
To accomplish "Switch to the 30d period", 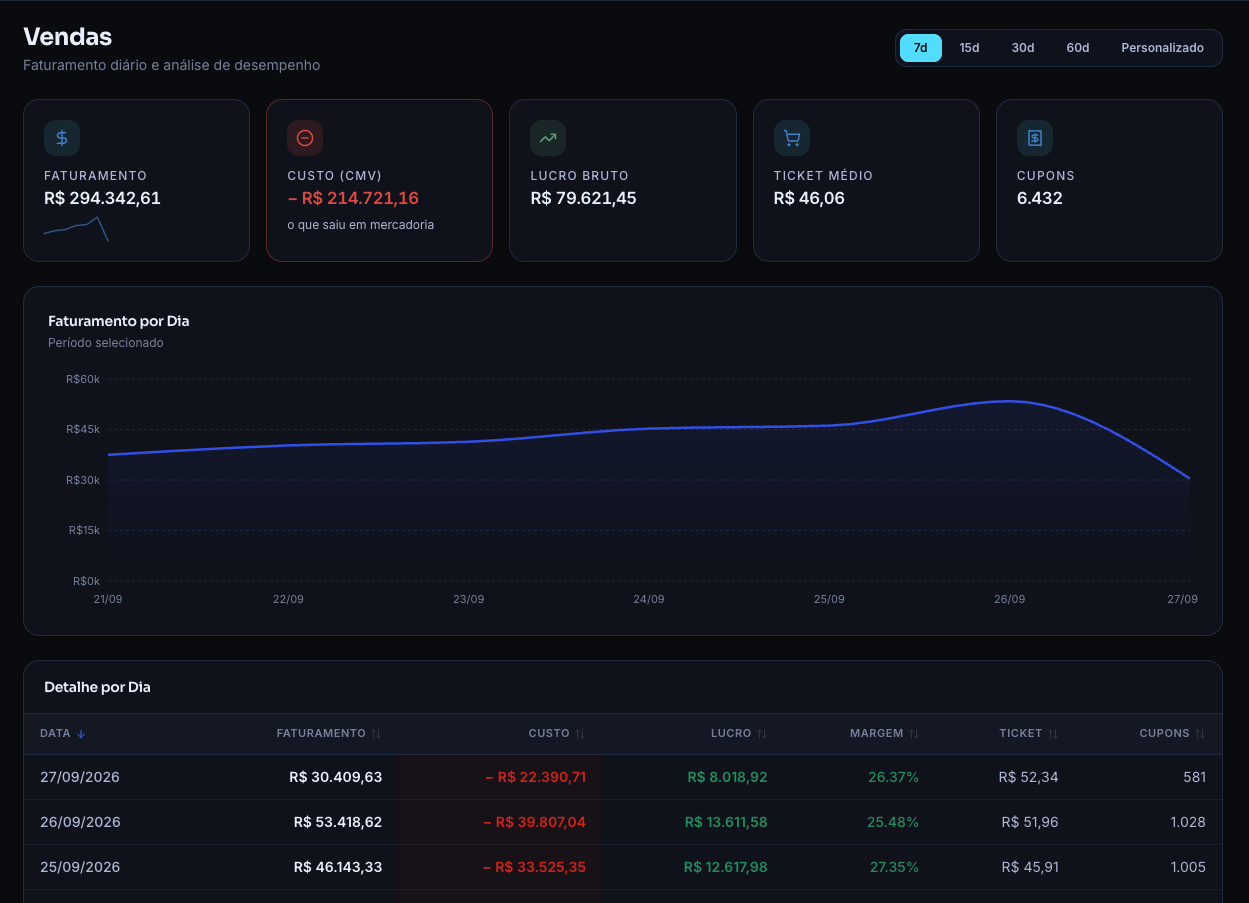I will (1023, 48).
